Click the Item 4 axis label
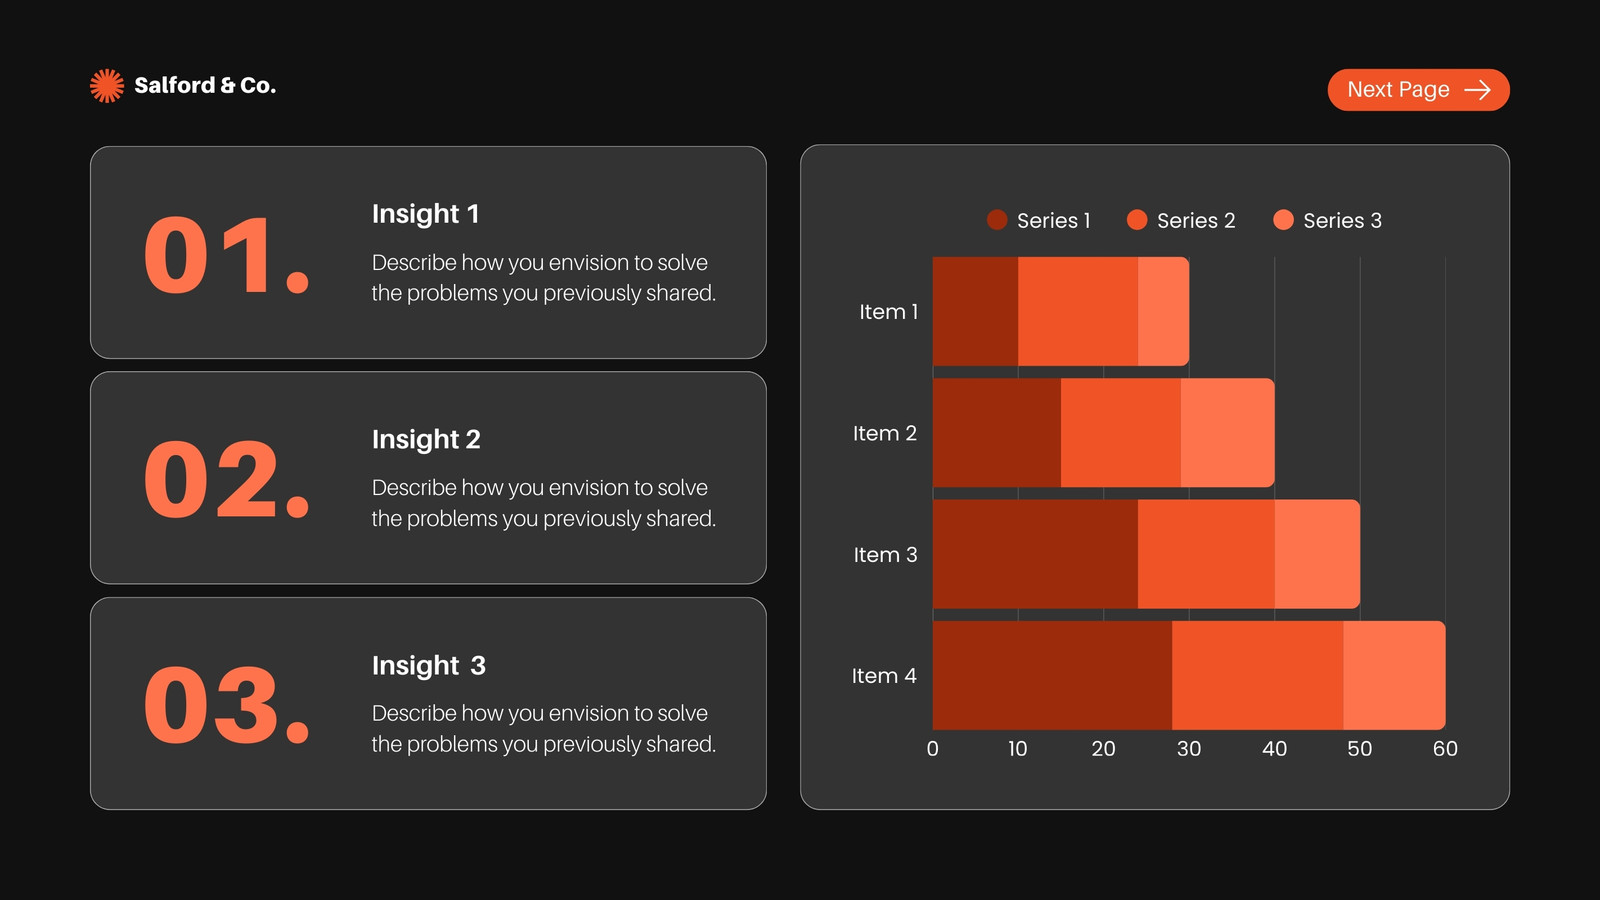 click(884, 676)
